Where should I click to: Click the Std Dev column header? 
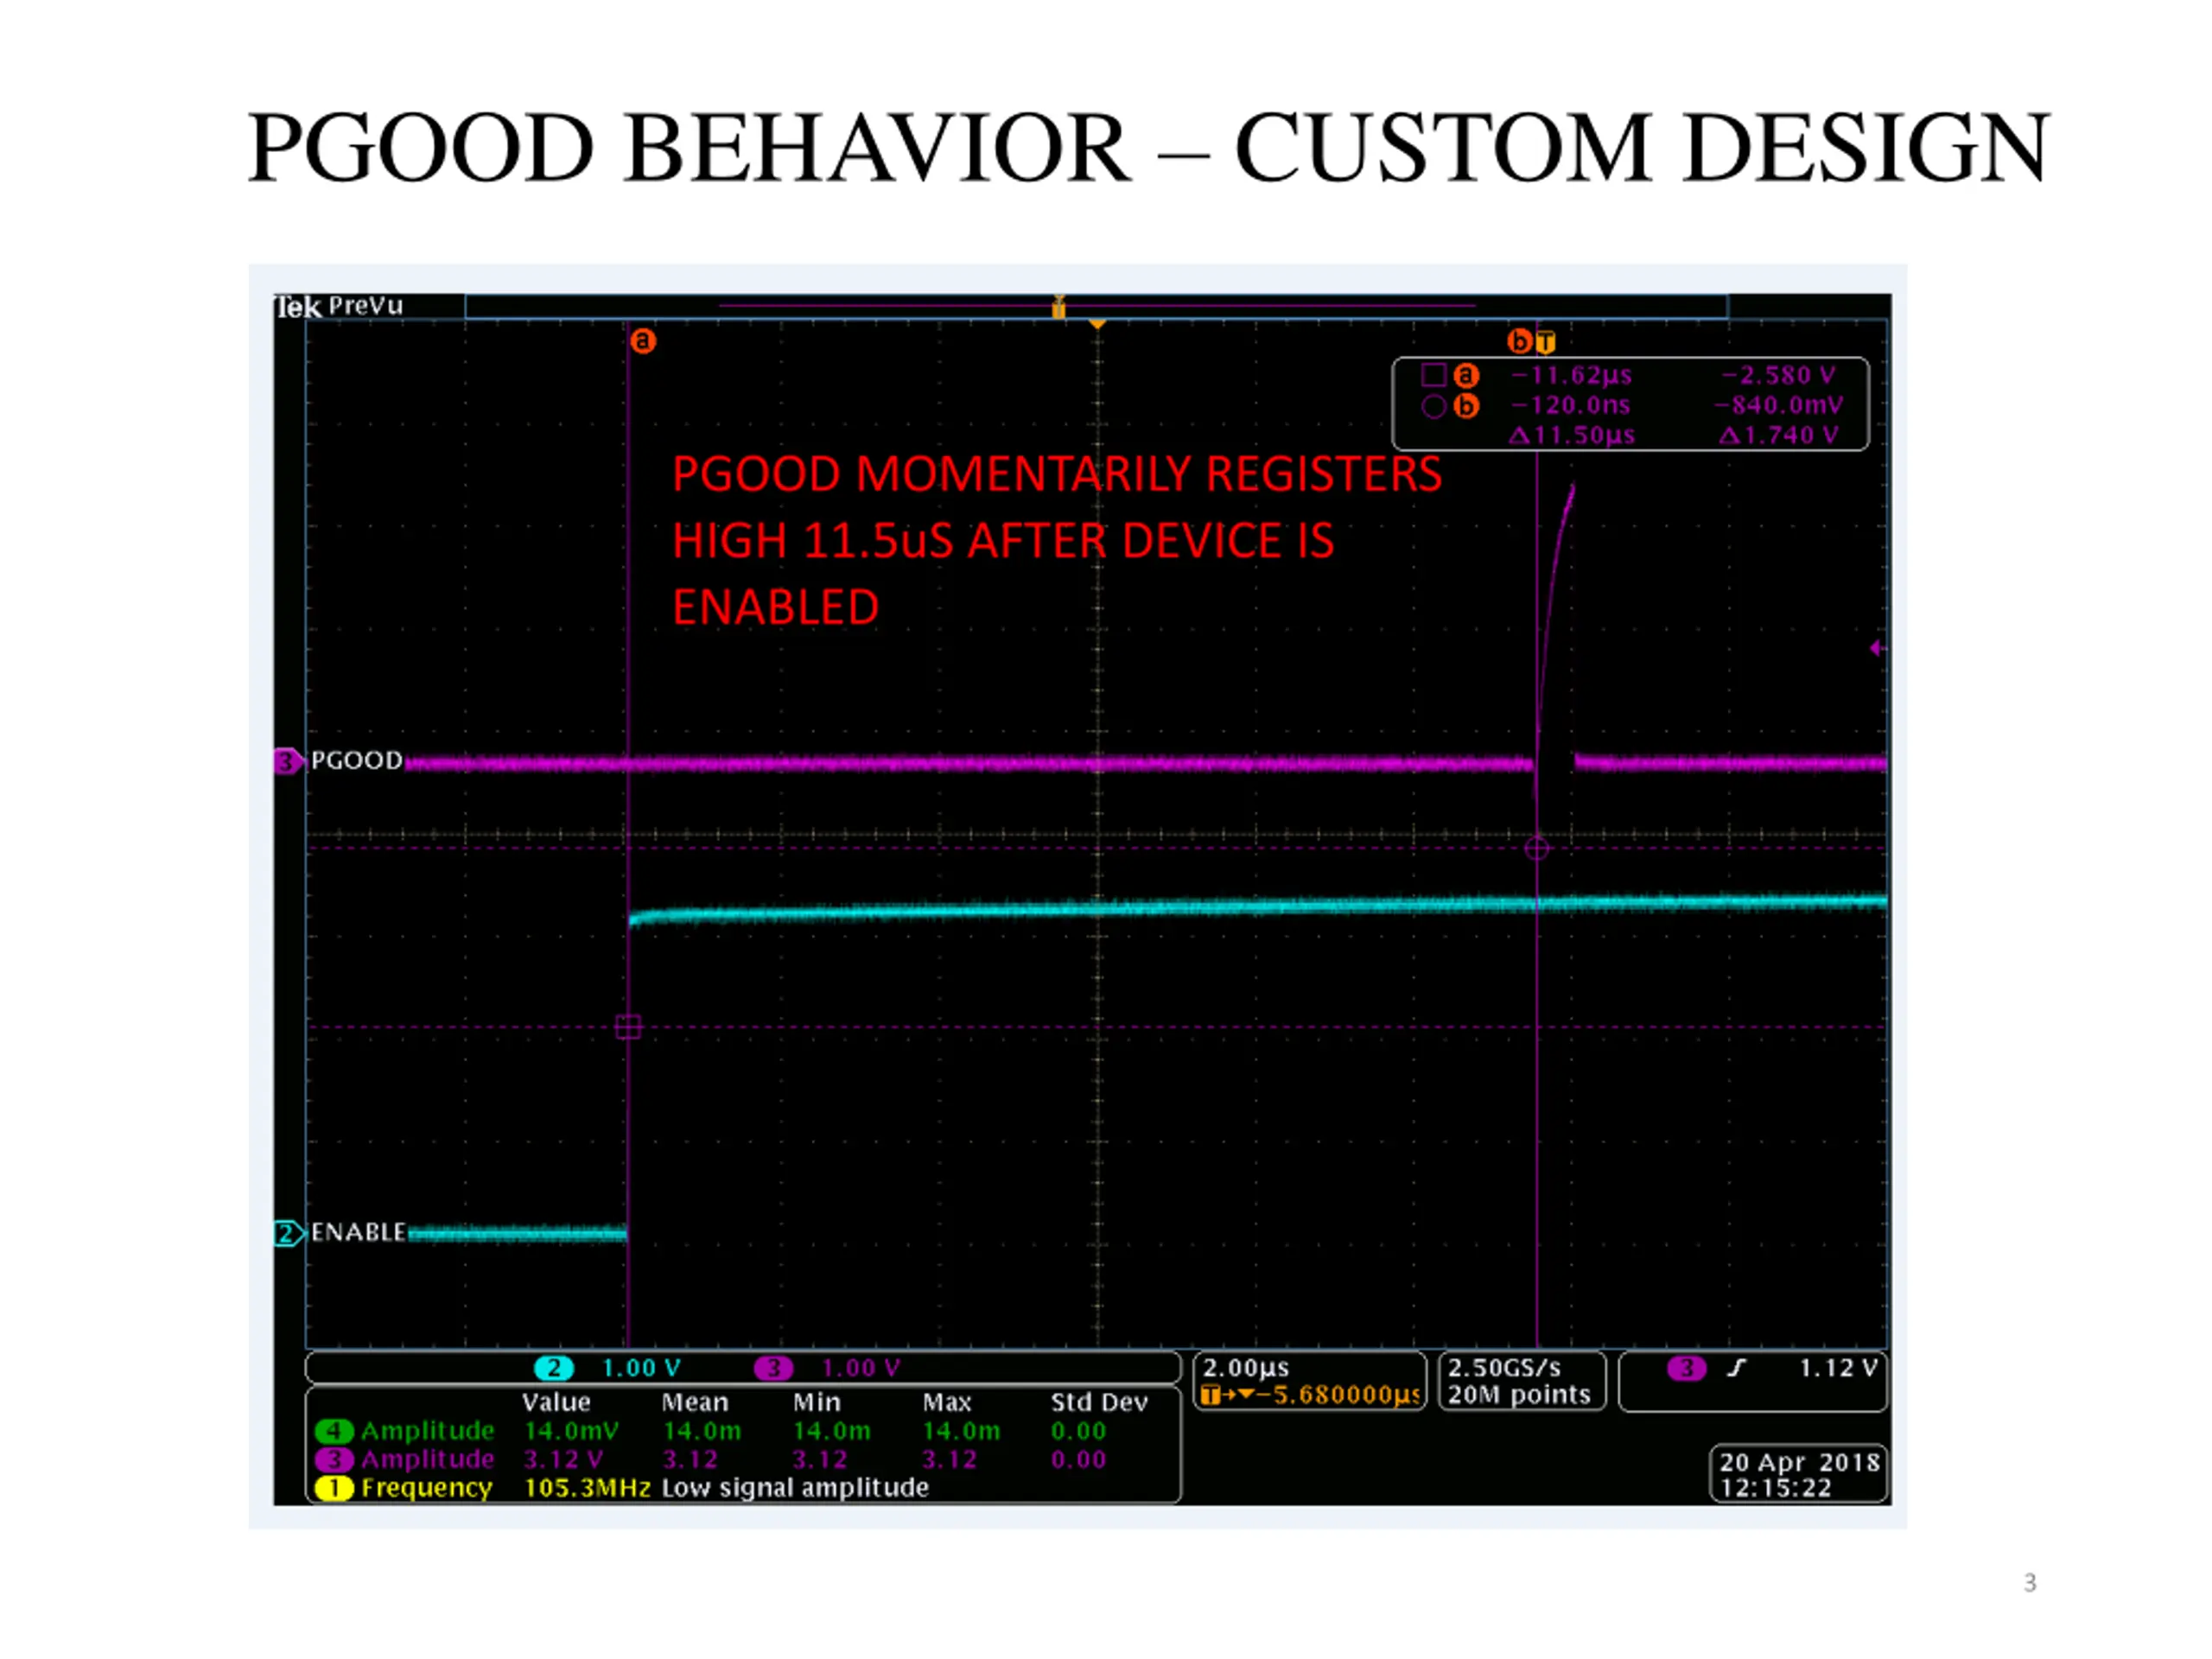1099,1402
